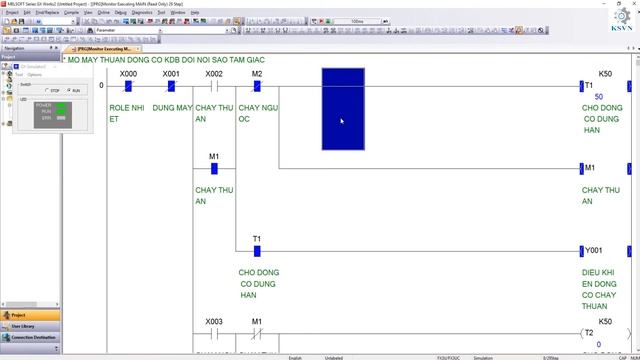Switch to PRG Monitor Executing MAIN tab
The image size is (640, 360).
point(104,49)
